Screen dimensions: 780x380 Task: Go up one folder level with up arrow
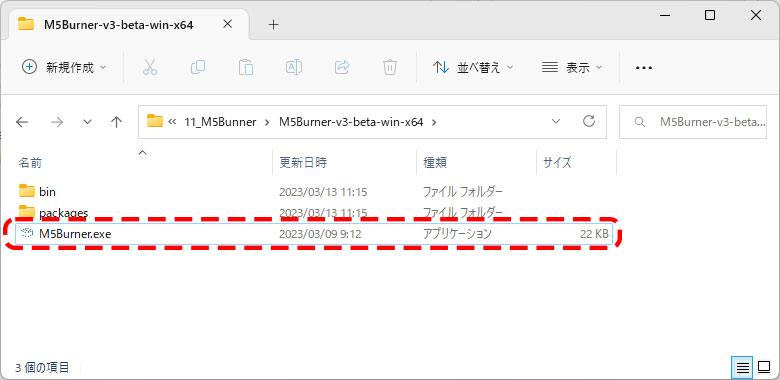[116, 122]
